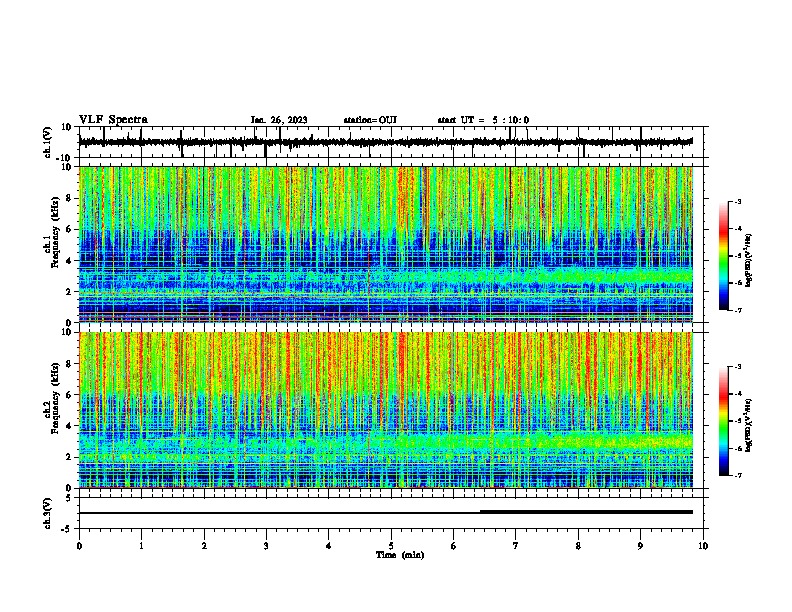The width and height of the screenshot is (792, 612).
Task: Click the "ch.1(V)" waveform axis label
Action: point(48,142)
